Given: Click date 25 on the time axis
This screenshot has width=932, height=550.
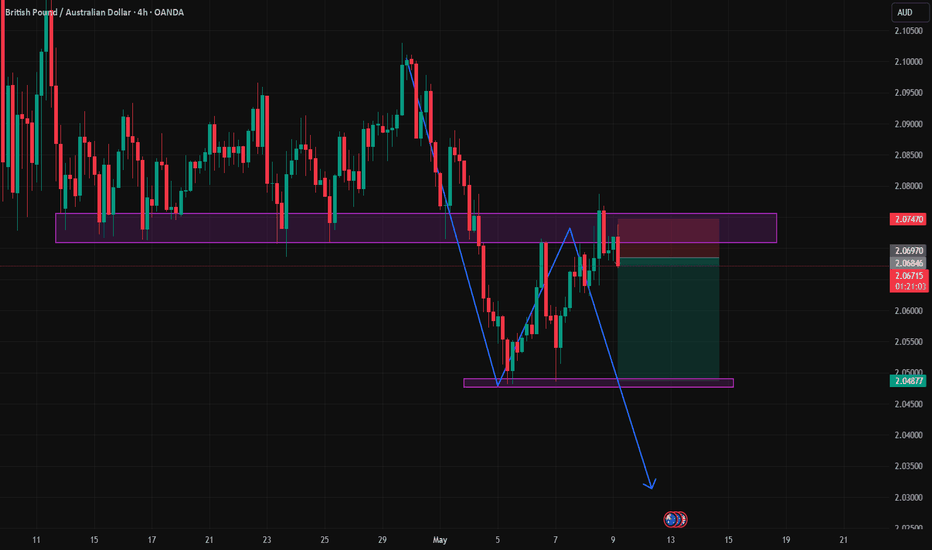Looking at the screenshot, I should pos(325,540).
